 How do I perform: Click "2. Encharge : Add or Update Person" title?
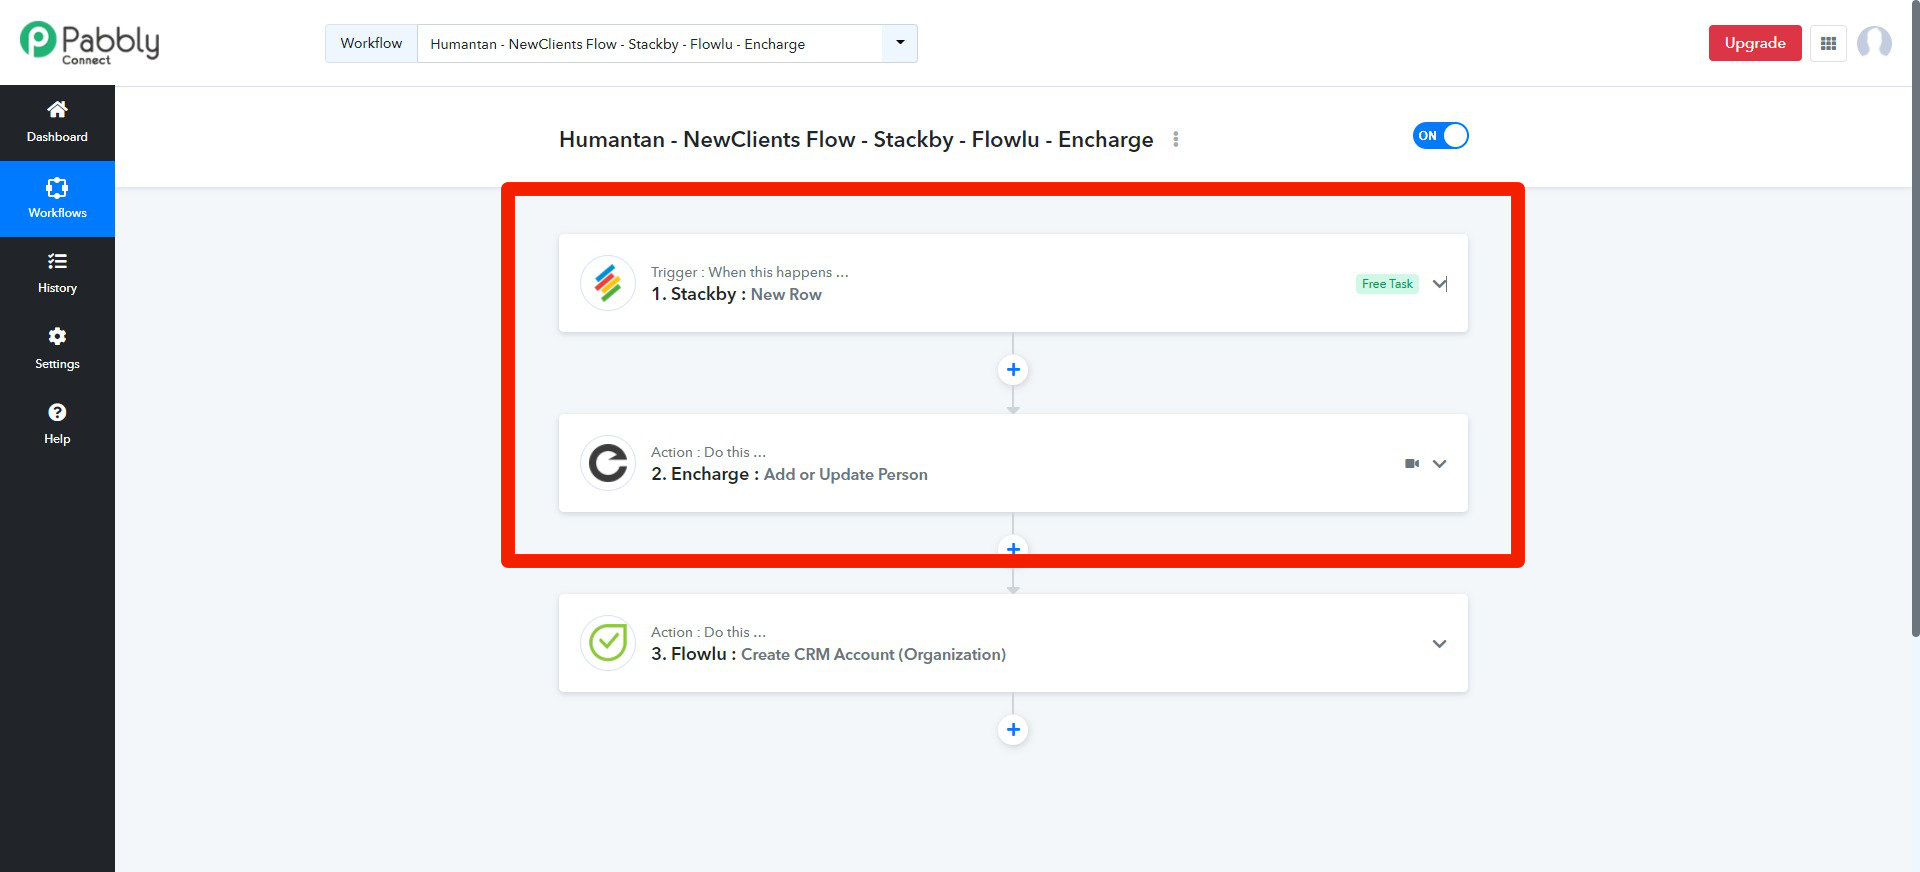coord(789,474)
